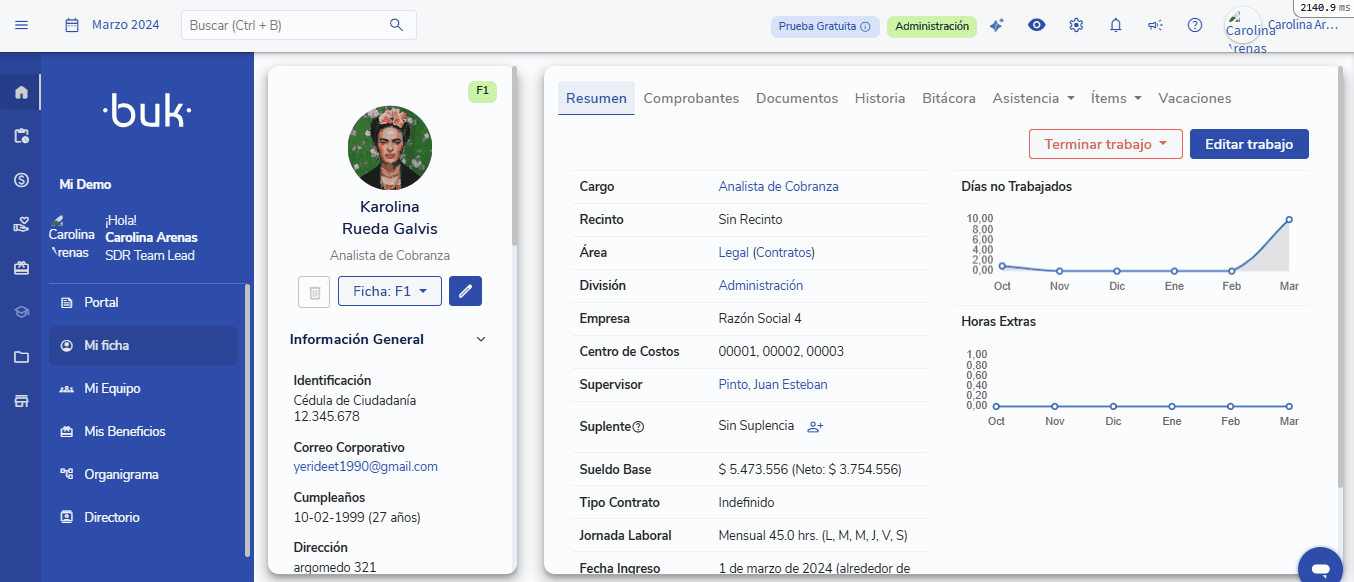Open the help question mark icon

[1194, 25]
